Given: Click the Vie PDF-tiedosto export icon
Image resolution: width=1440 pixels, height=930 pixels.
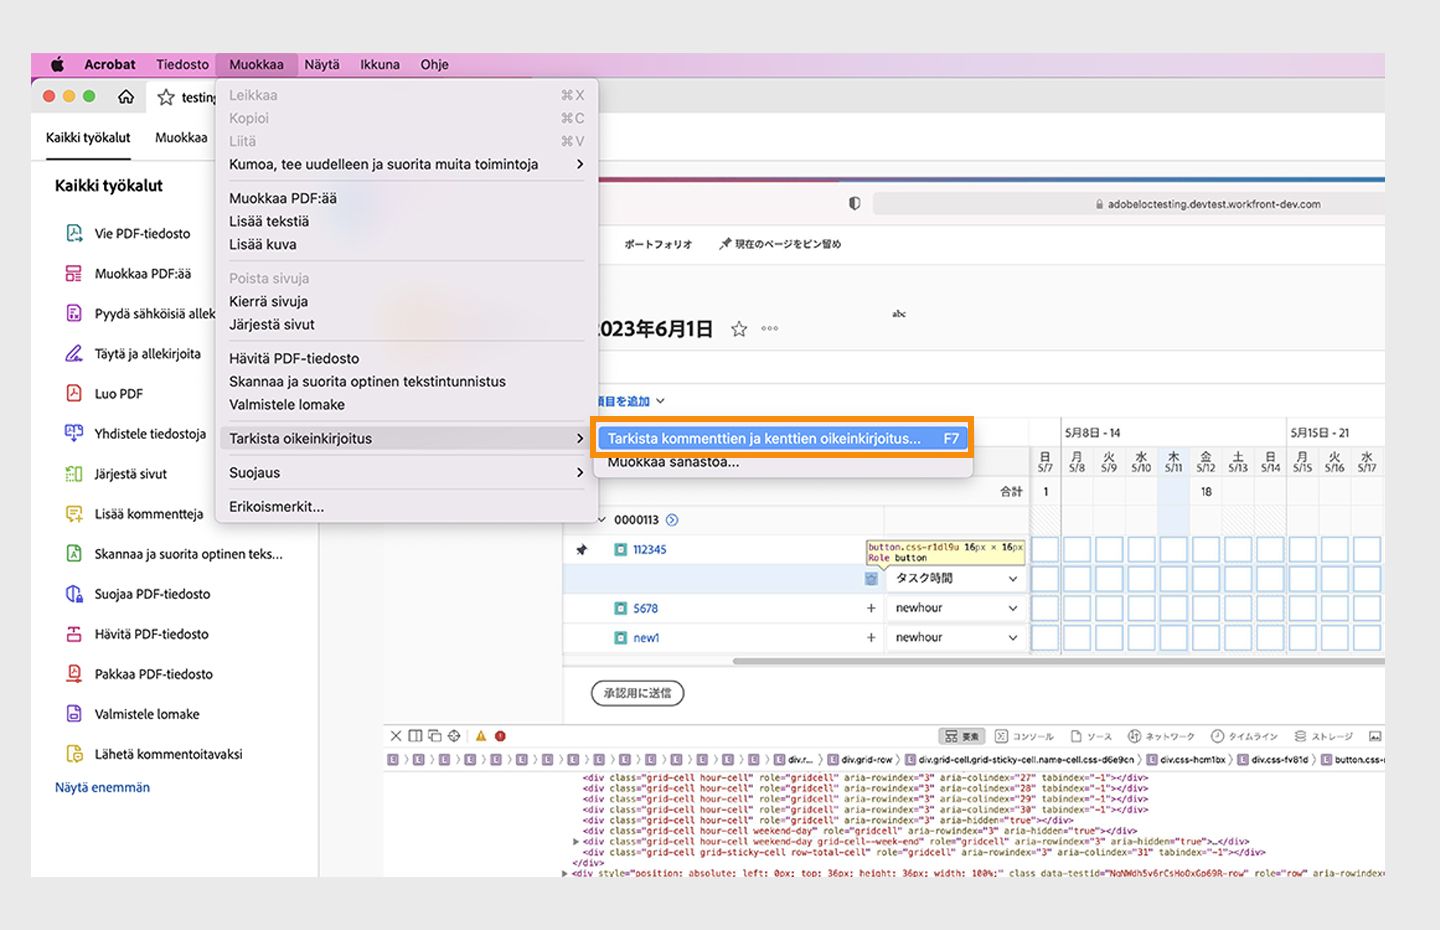Looking at the screenshot, I should coord(74,233).
